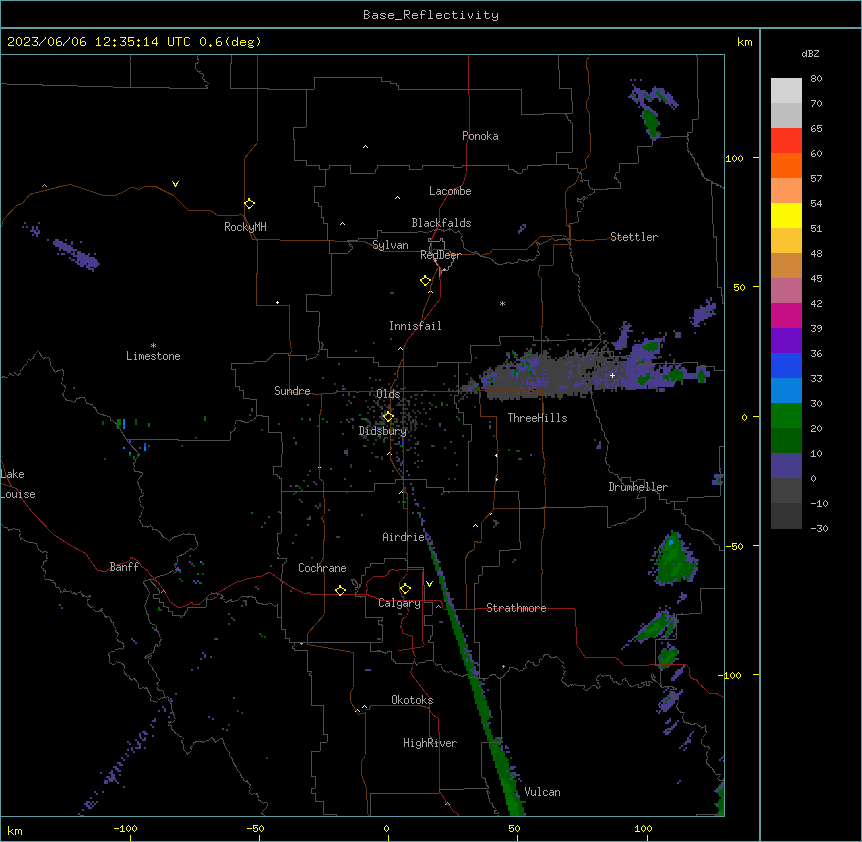Click the white plus marker in ThreeHills echo
862x842 pixels.
(x=612, y=375)
